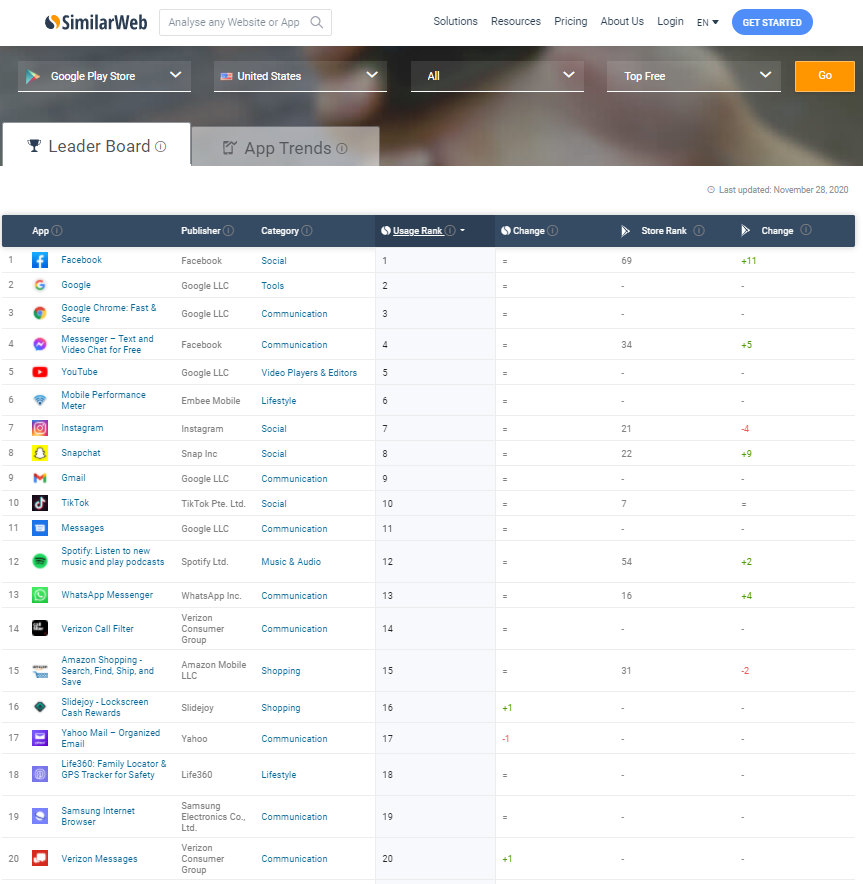Screen dimensions: 863x884
Task: Click info icon beside Category header
Action: (x=307, y=231)
